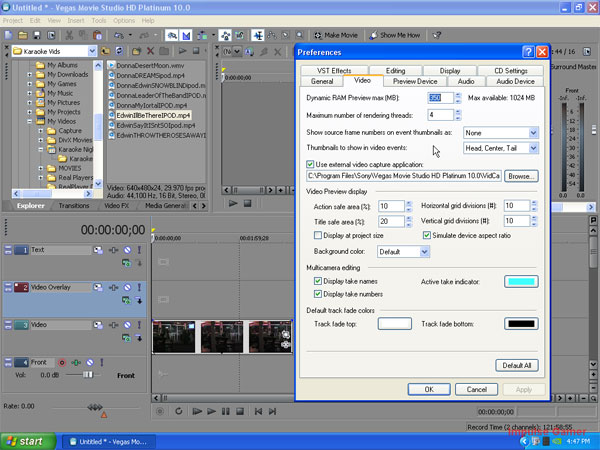
Task: Click the external capture application path field
Action: pos(404,176)
